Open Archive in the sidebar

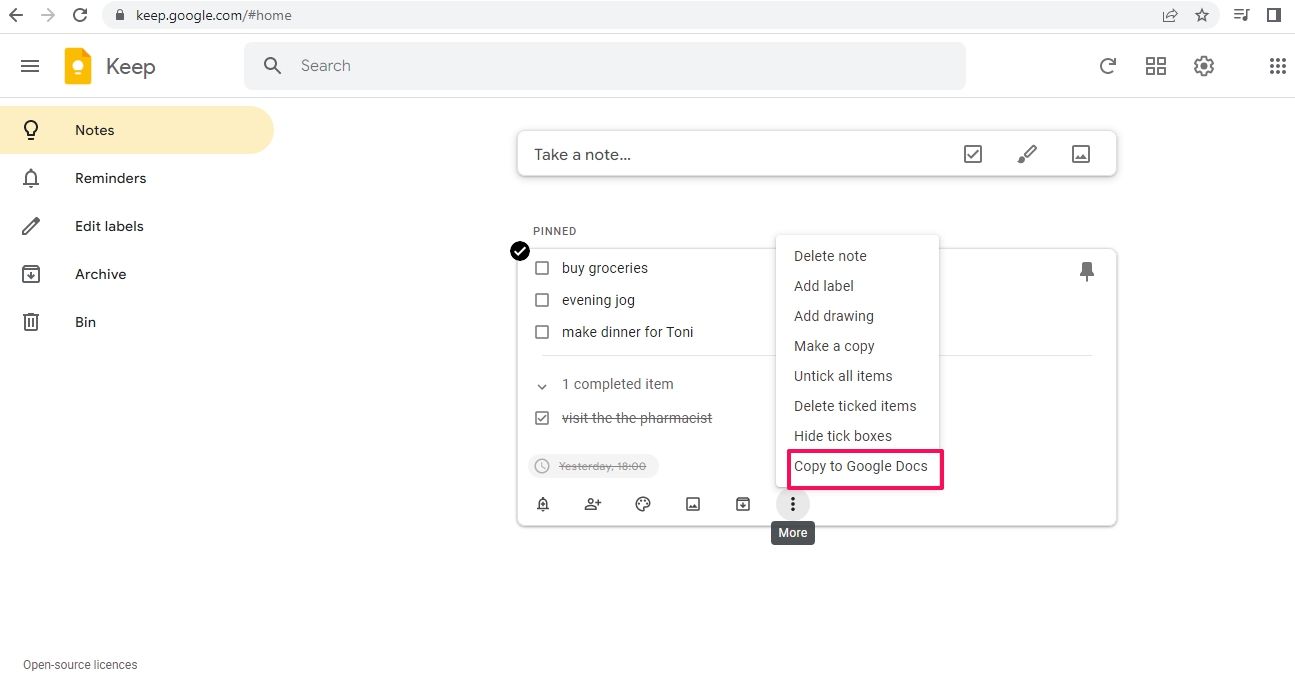pyautogui.click(x=137, y=274)
